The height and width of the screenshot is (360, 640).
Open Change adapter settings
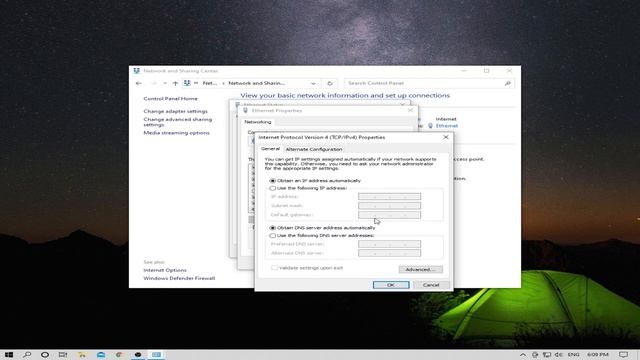[175, 111]
